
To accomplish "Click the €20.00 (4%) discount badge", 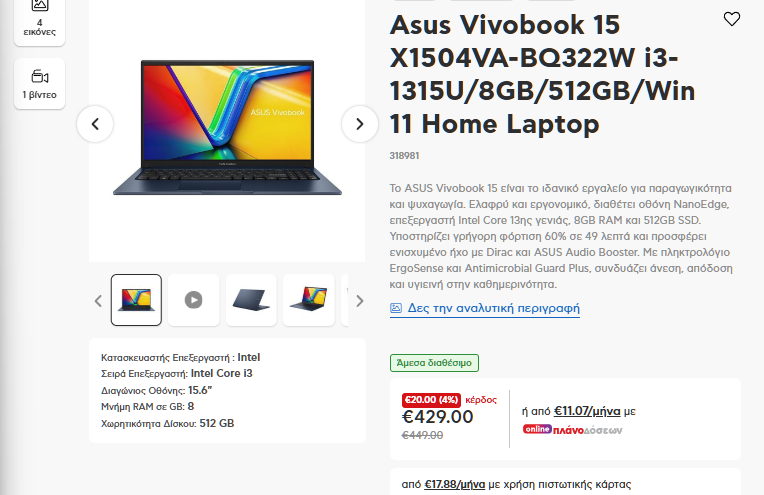I will 431,400.
